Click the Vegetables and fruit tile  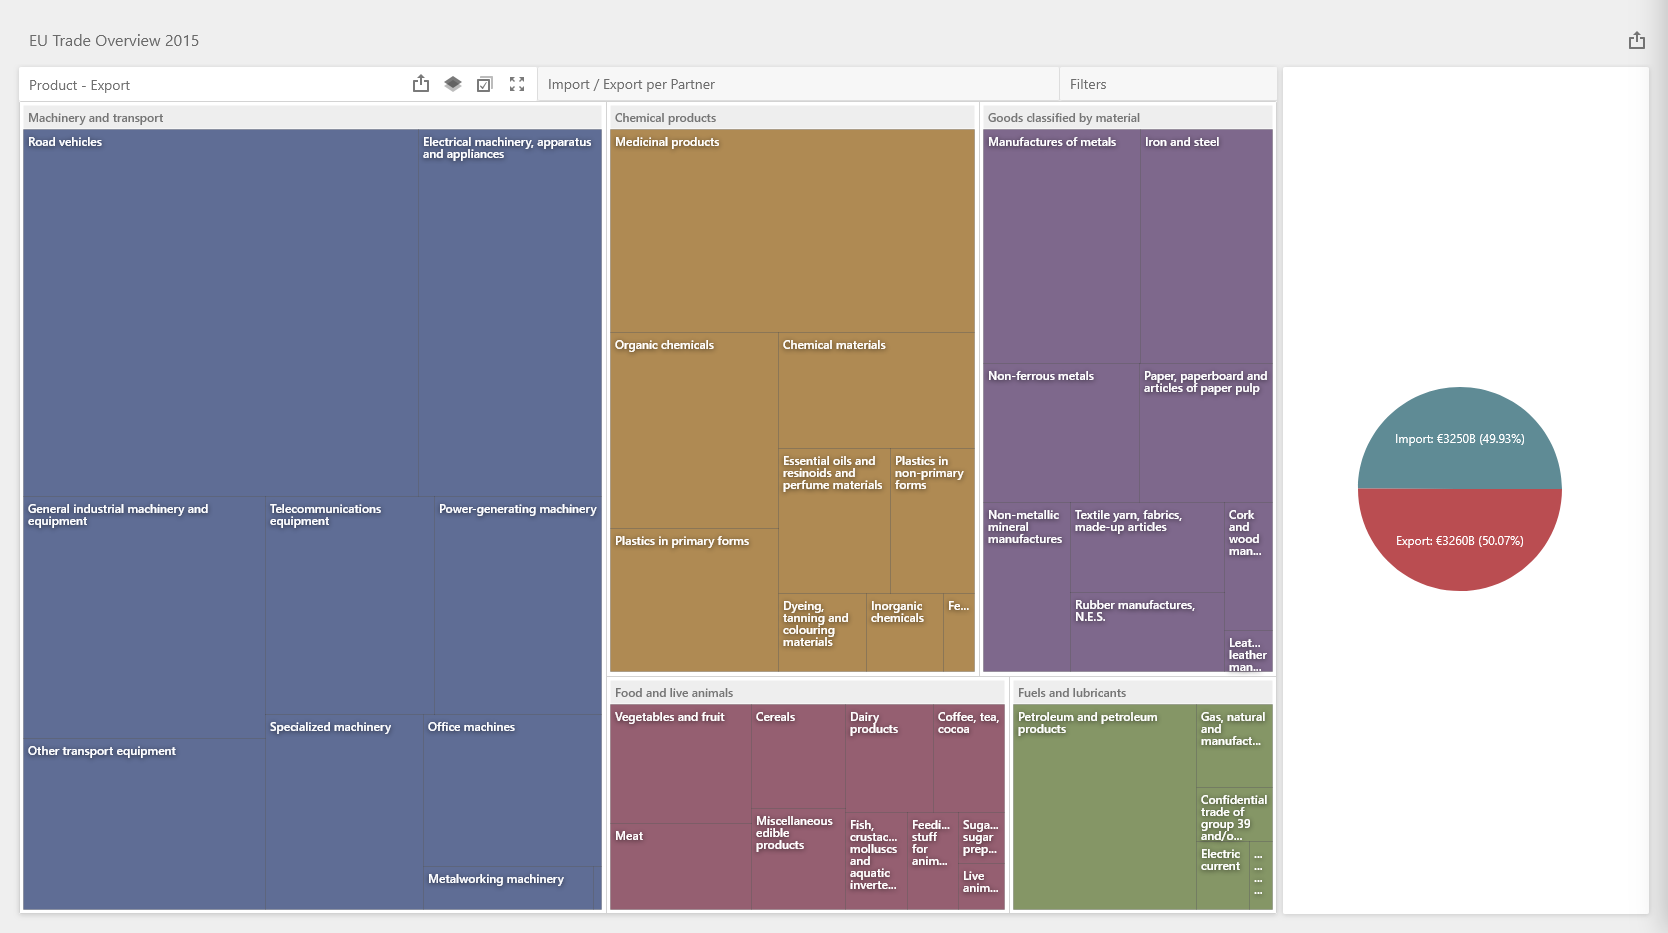coord(680,765)
